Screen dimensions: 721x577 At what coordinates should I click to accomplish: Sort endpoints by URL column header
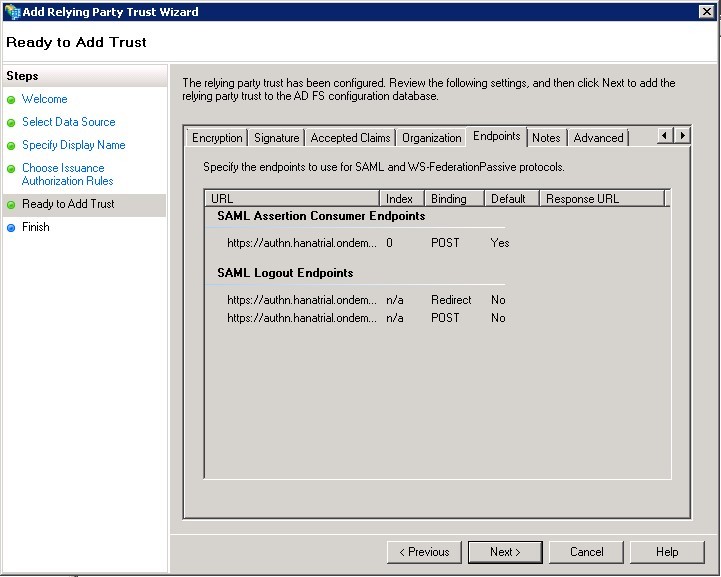[292, 199]
